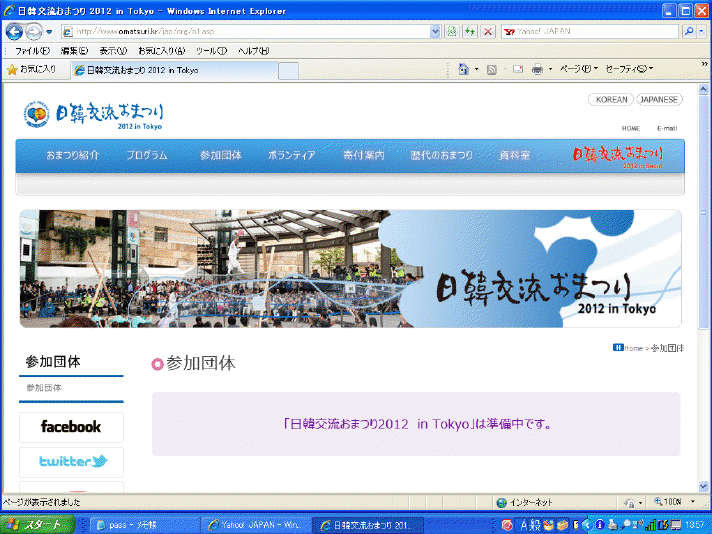Click the scrollbar up arrow
This screenshot has width=712, height=534.
pos(703,89)
